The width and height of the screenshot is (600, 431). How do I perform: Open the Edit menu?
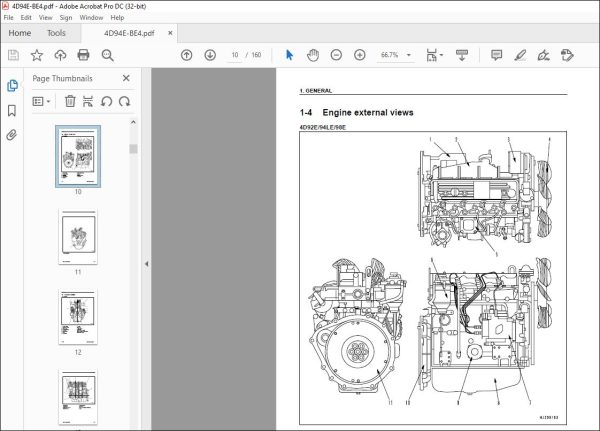(26, 18)
